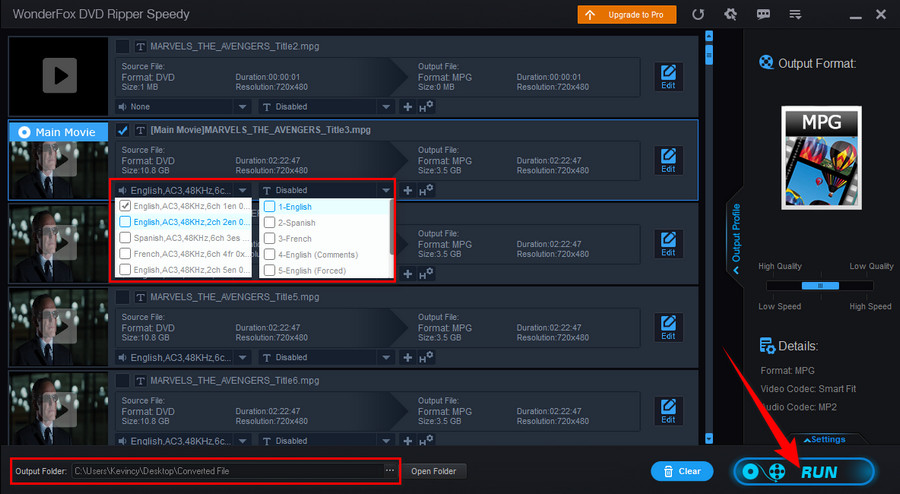Click the title list scrollbar up arrow
Viewport: 900px width, 494px height.
(x=709, y=36)
